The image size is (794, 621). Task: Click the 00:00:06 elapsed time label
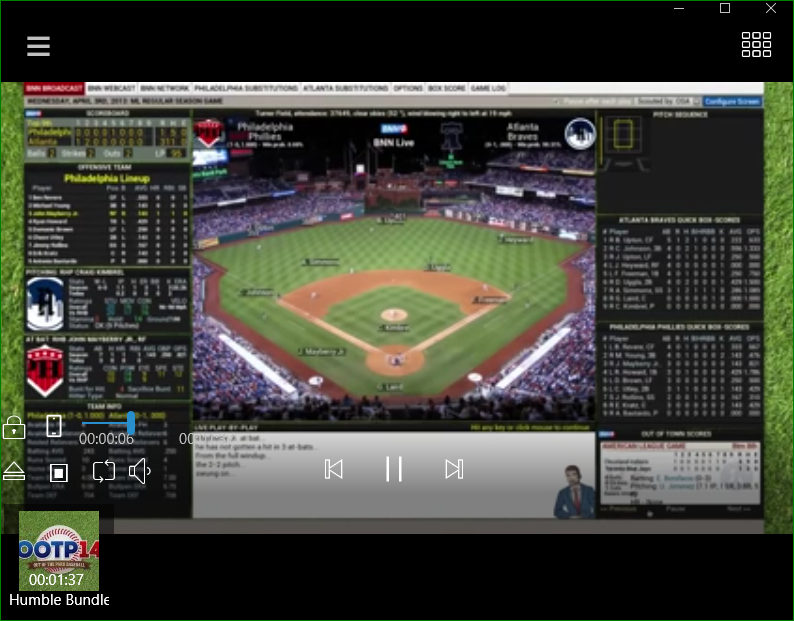106,439
